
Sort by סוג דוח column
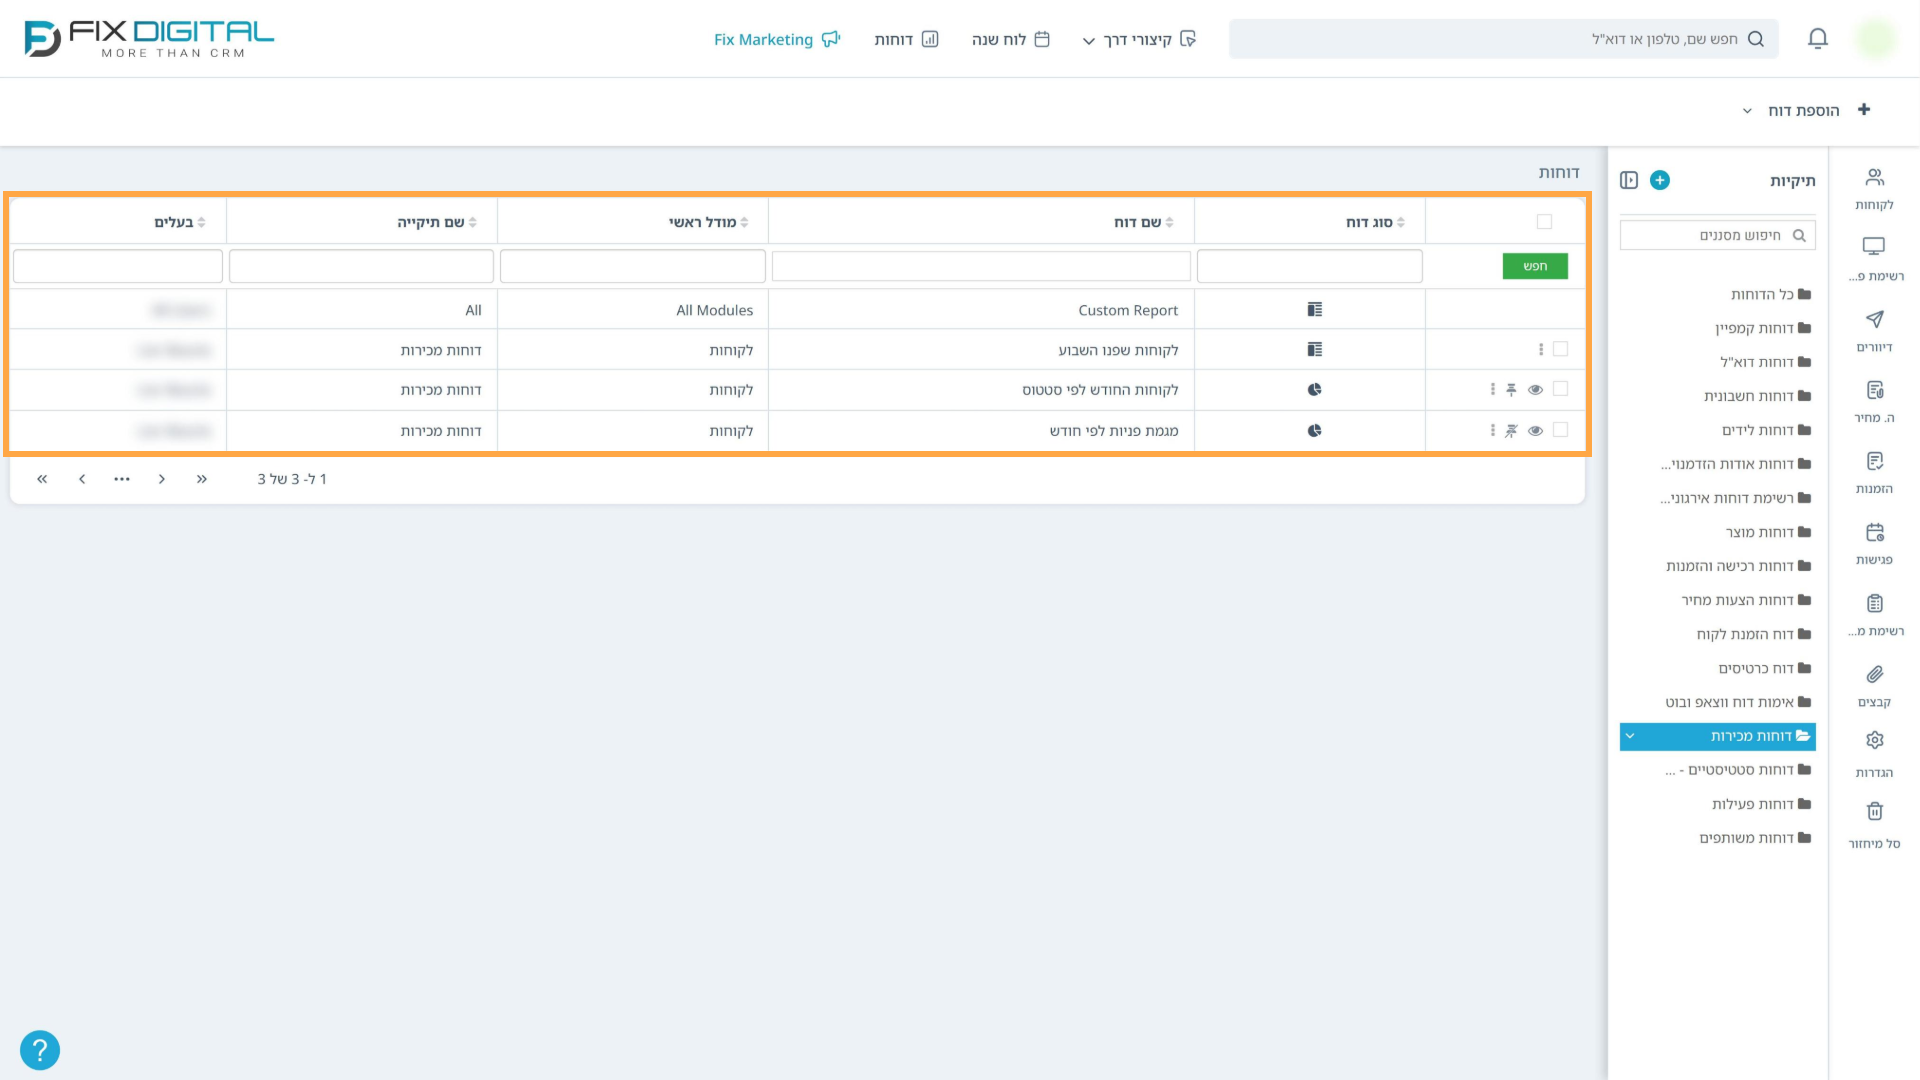1375,222
